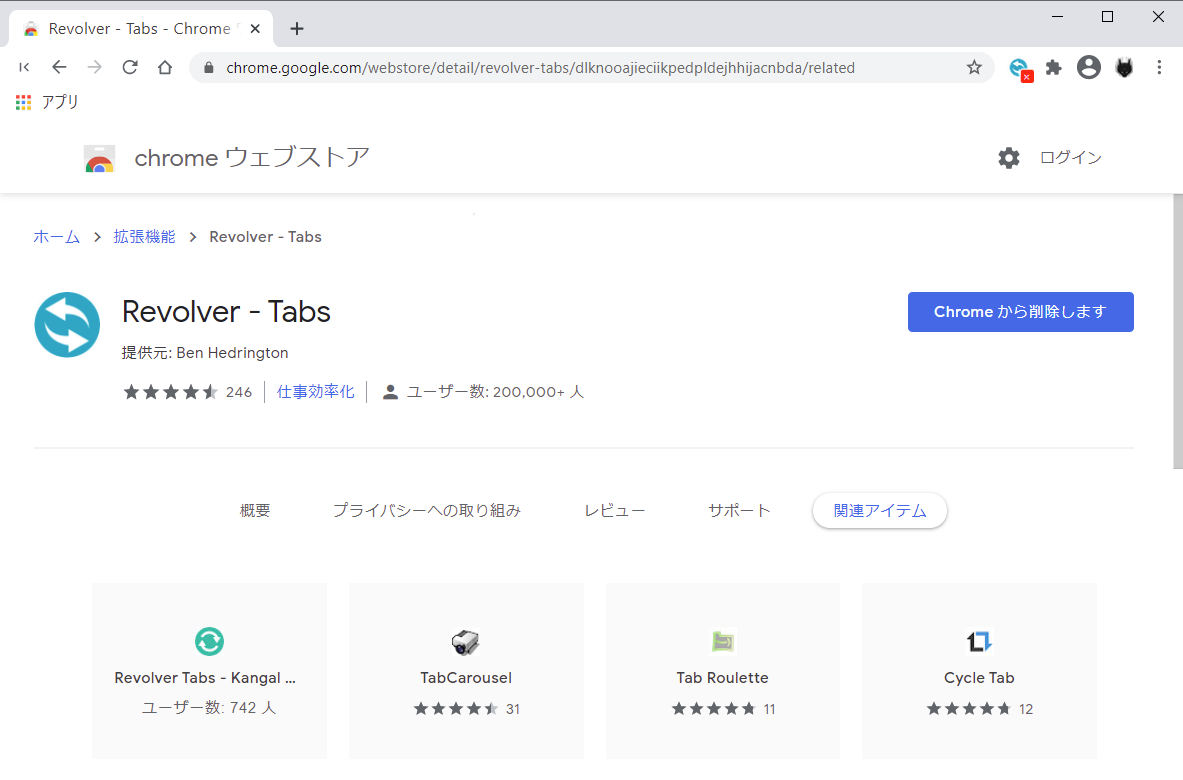The height and width of the screenshot is (780, 1183).
Task: Click the Chrome から削除します button
Action: tap(1020, 312)
